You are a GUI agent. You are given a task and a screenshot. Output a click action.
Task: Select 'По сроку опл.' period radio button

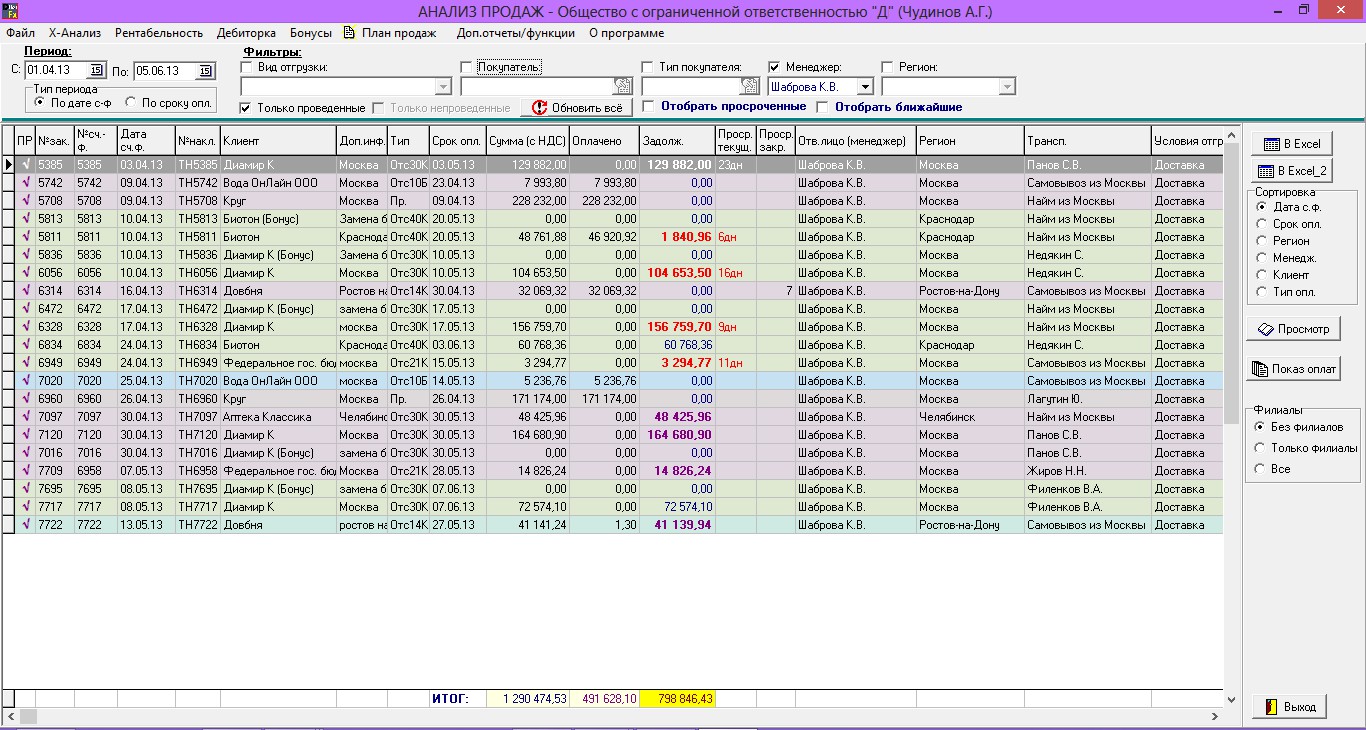(x=130, y=102)
